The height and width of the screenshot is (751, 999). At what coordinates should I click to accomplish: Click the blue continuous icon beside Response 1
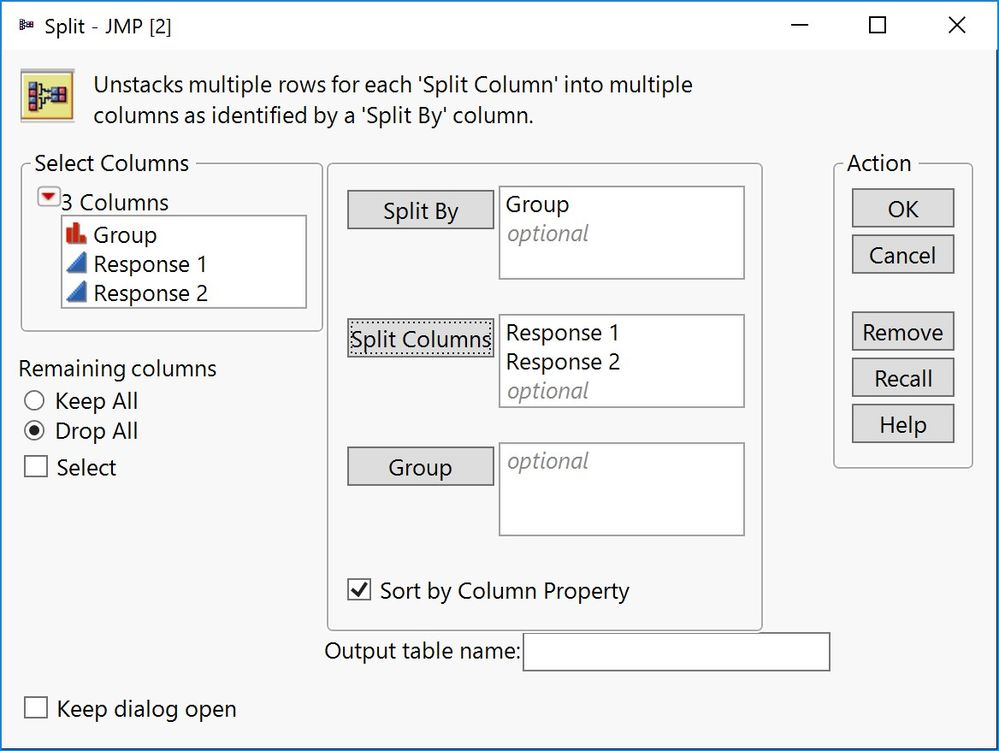tap(76, 264)
